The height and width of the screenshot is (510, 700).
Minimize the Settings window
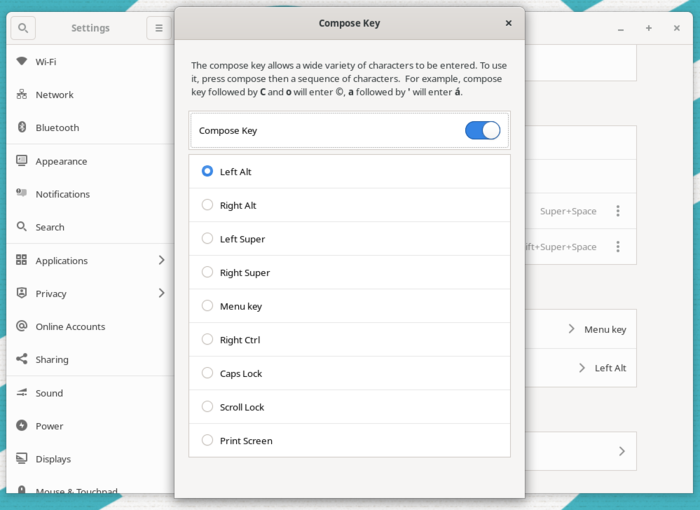point(621,28)
